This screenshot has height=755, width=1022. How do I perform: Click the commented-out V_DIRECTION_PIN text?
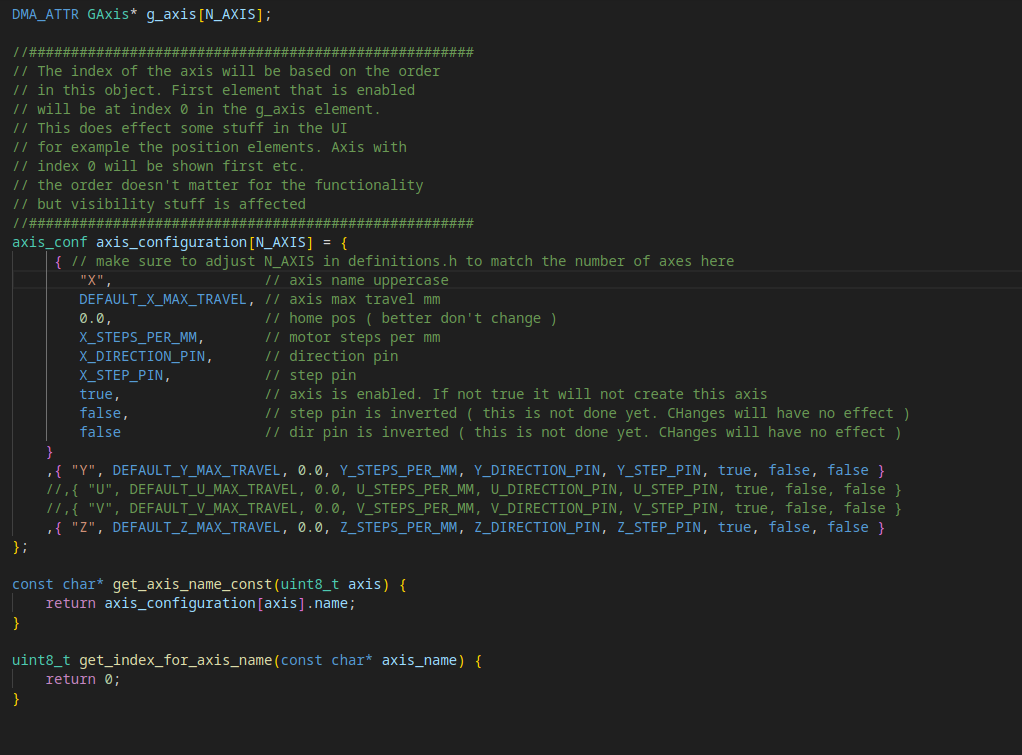click(553, 508)
